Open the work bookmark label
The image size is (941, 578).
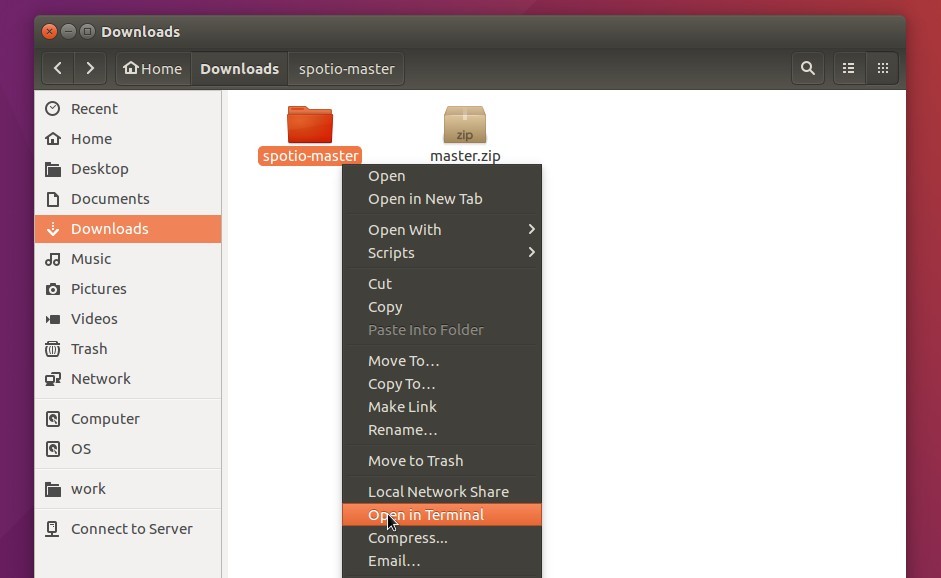coord(88,489)
